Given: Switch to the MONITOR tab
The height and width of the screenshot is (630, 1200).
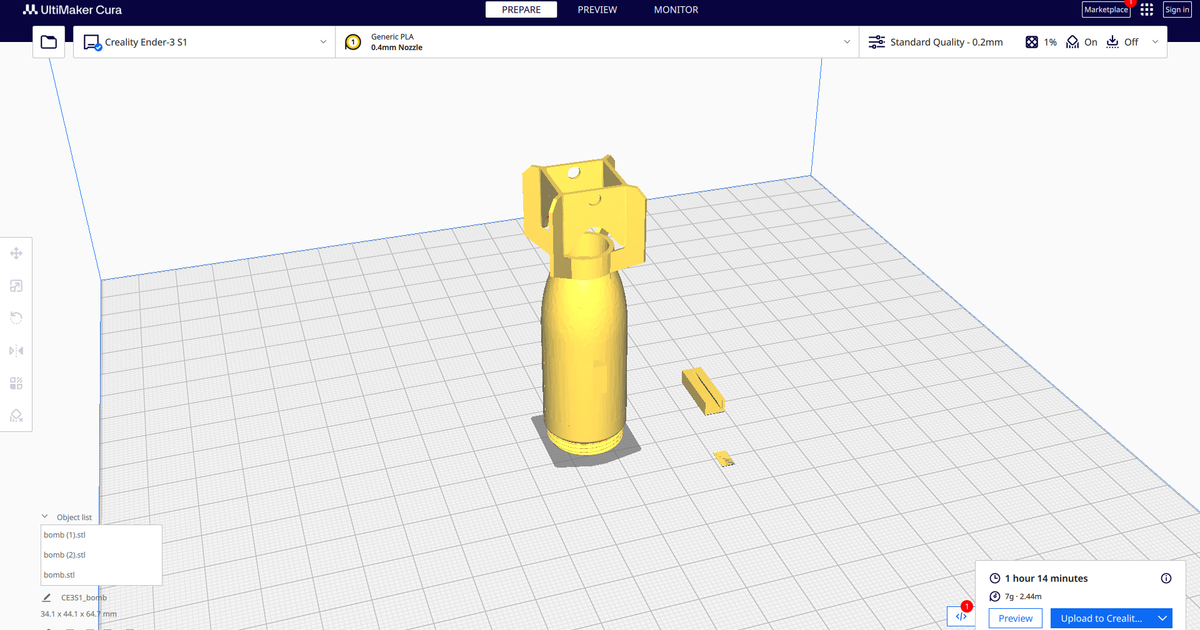Looking at the screenshot, I should point(675,10).
